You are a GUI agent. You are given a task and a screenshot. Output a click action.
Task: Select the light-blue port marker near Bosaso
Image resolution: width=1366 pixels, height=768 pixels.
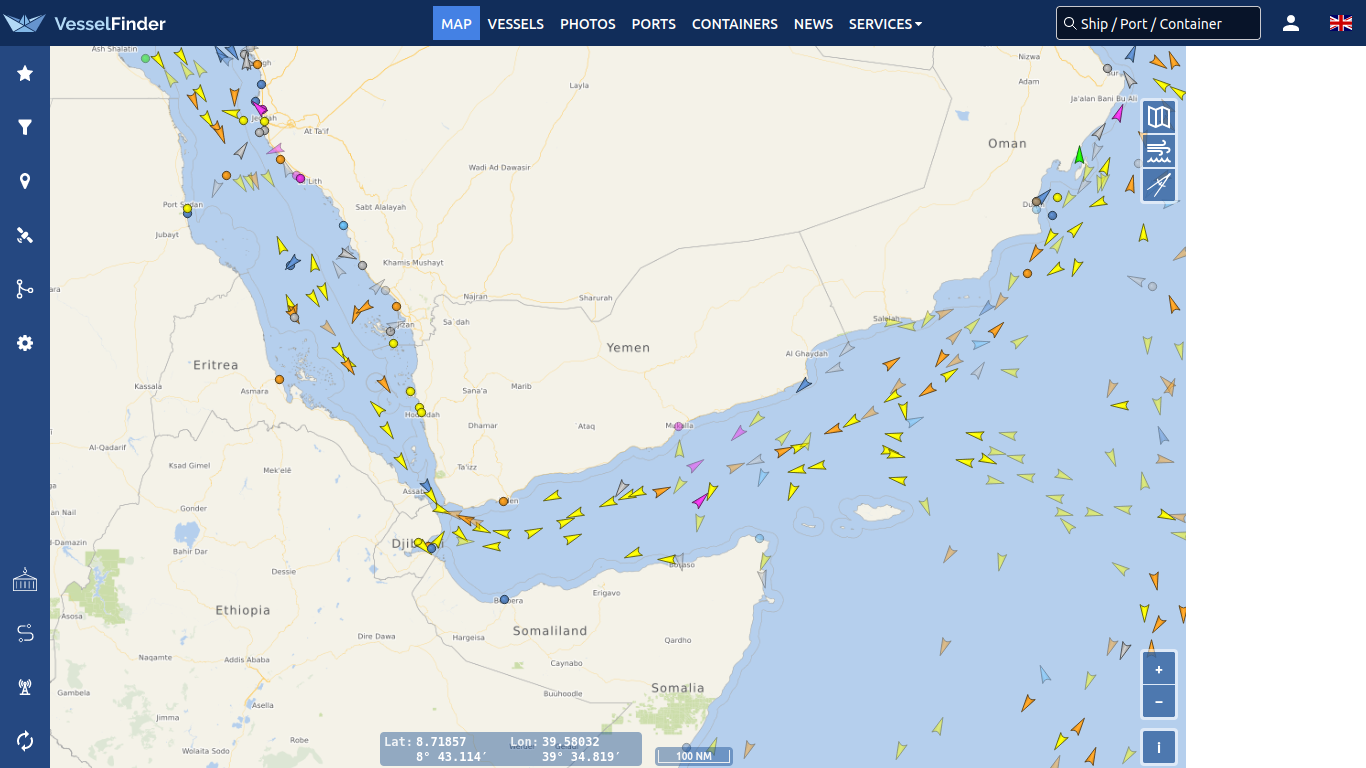(760, 538)
